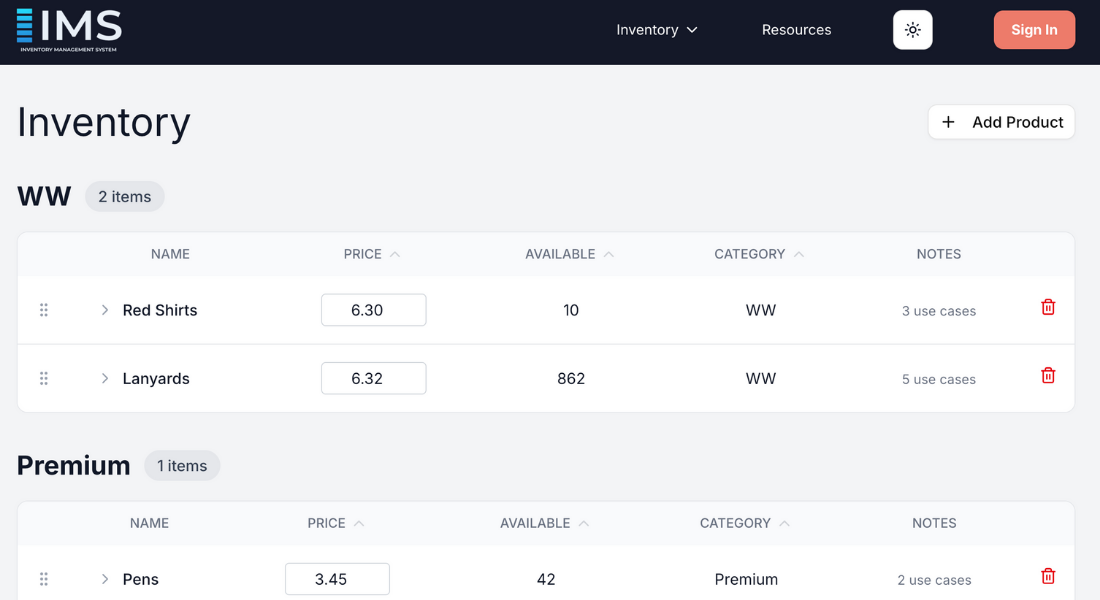Delete the Red Shirts product
This screenshot has height=600, width=1100.
tap(1048, 308)
